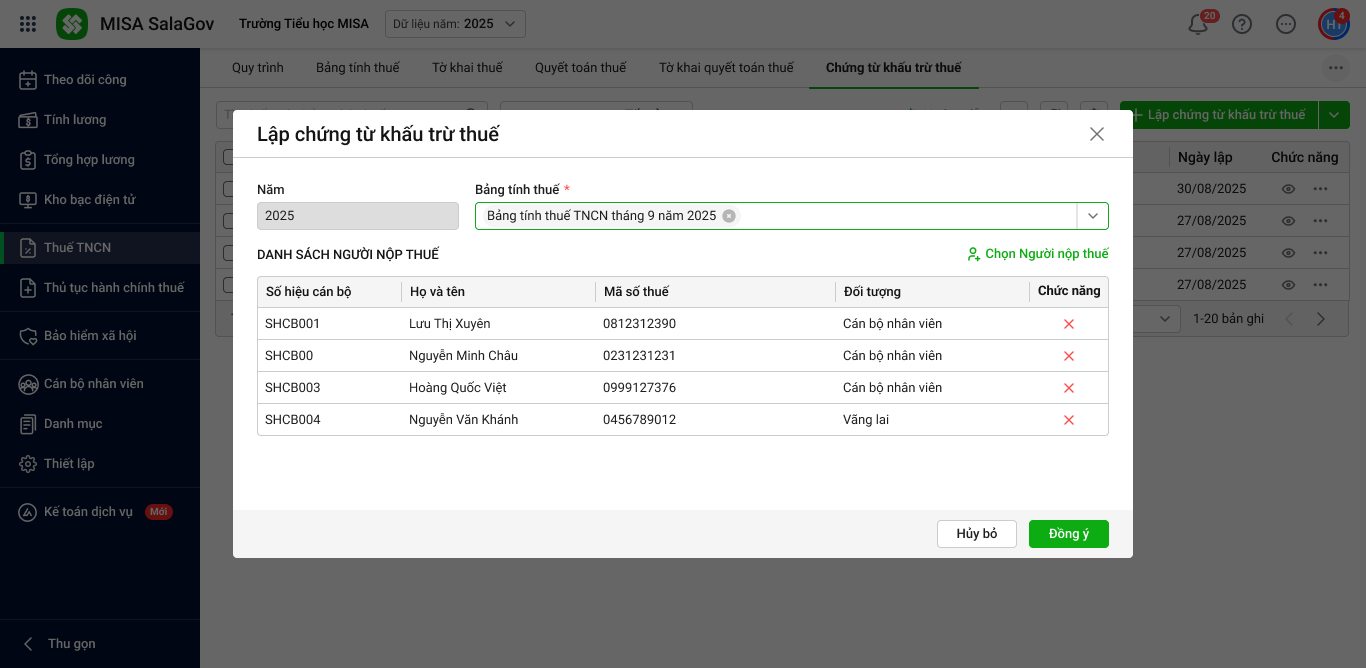The image size is (1366, 668).
Task: Close the Lập chứng từ dialog
Action: coord(1096,134)
